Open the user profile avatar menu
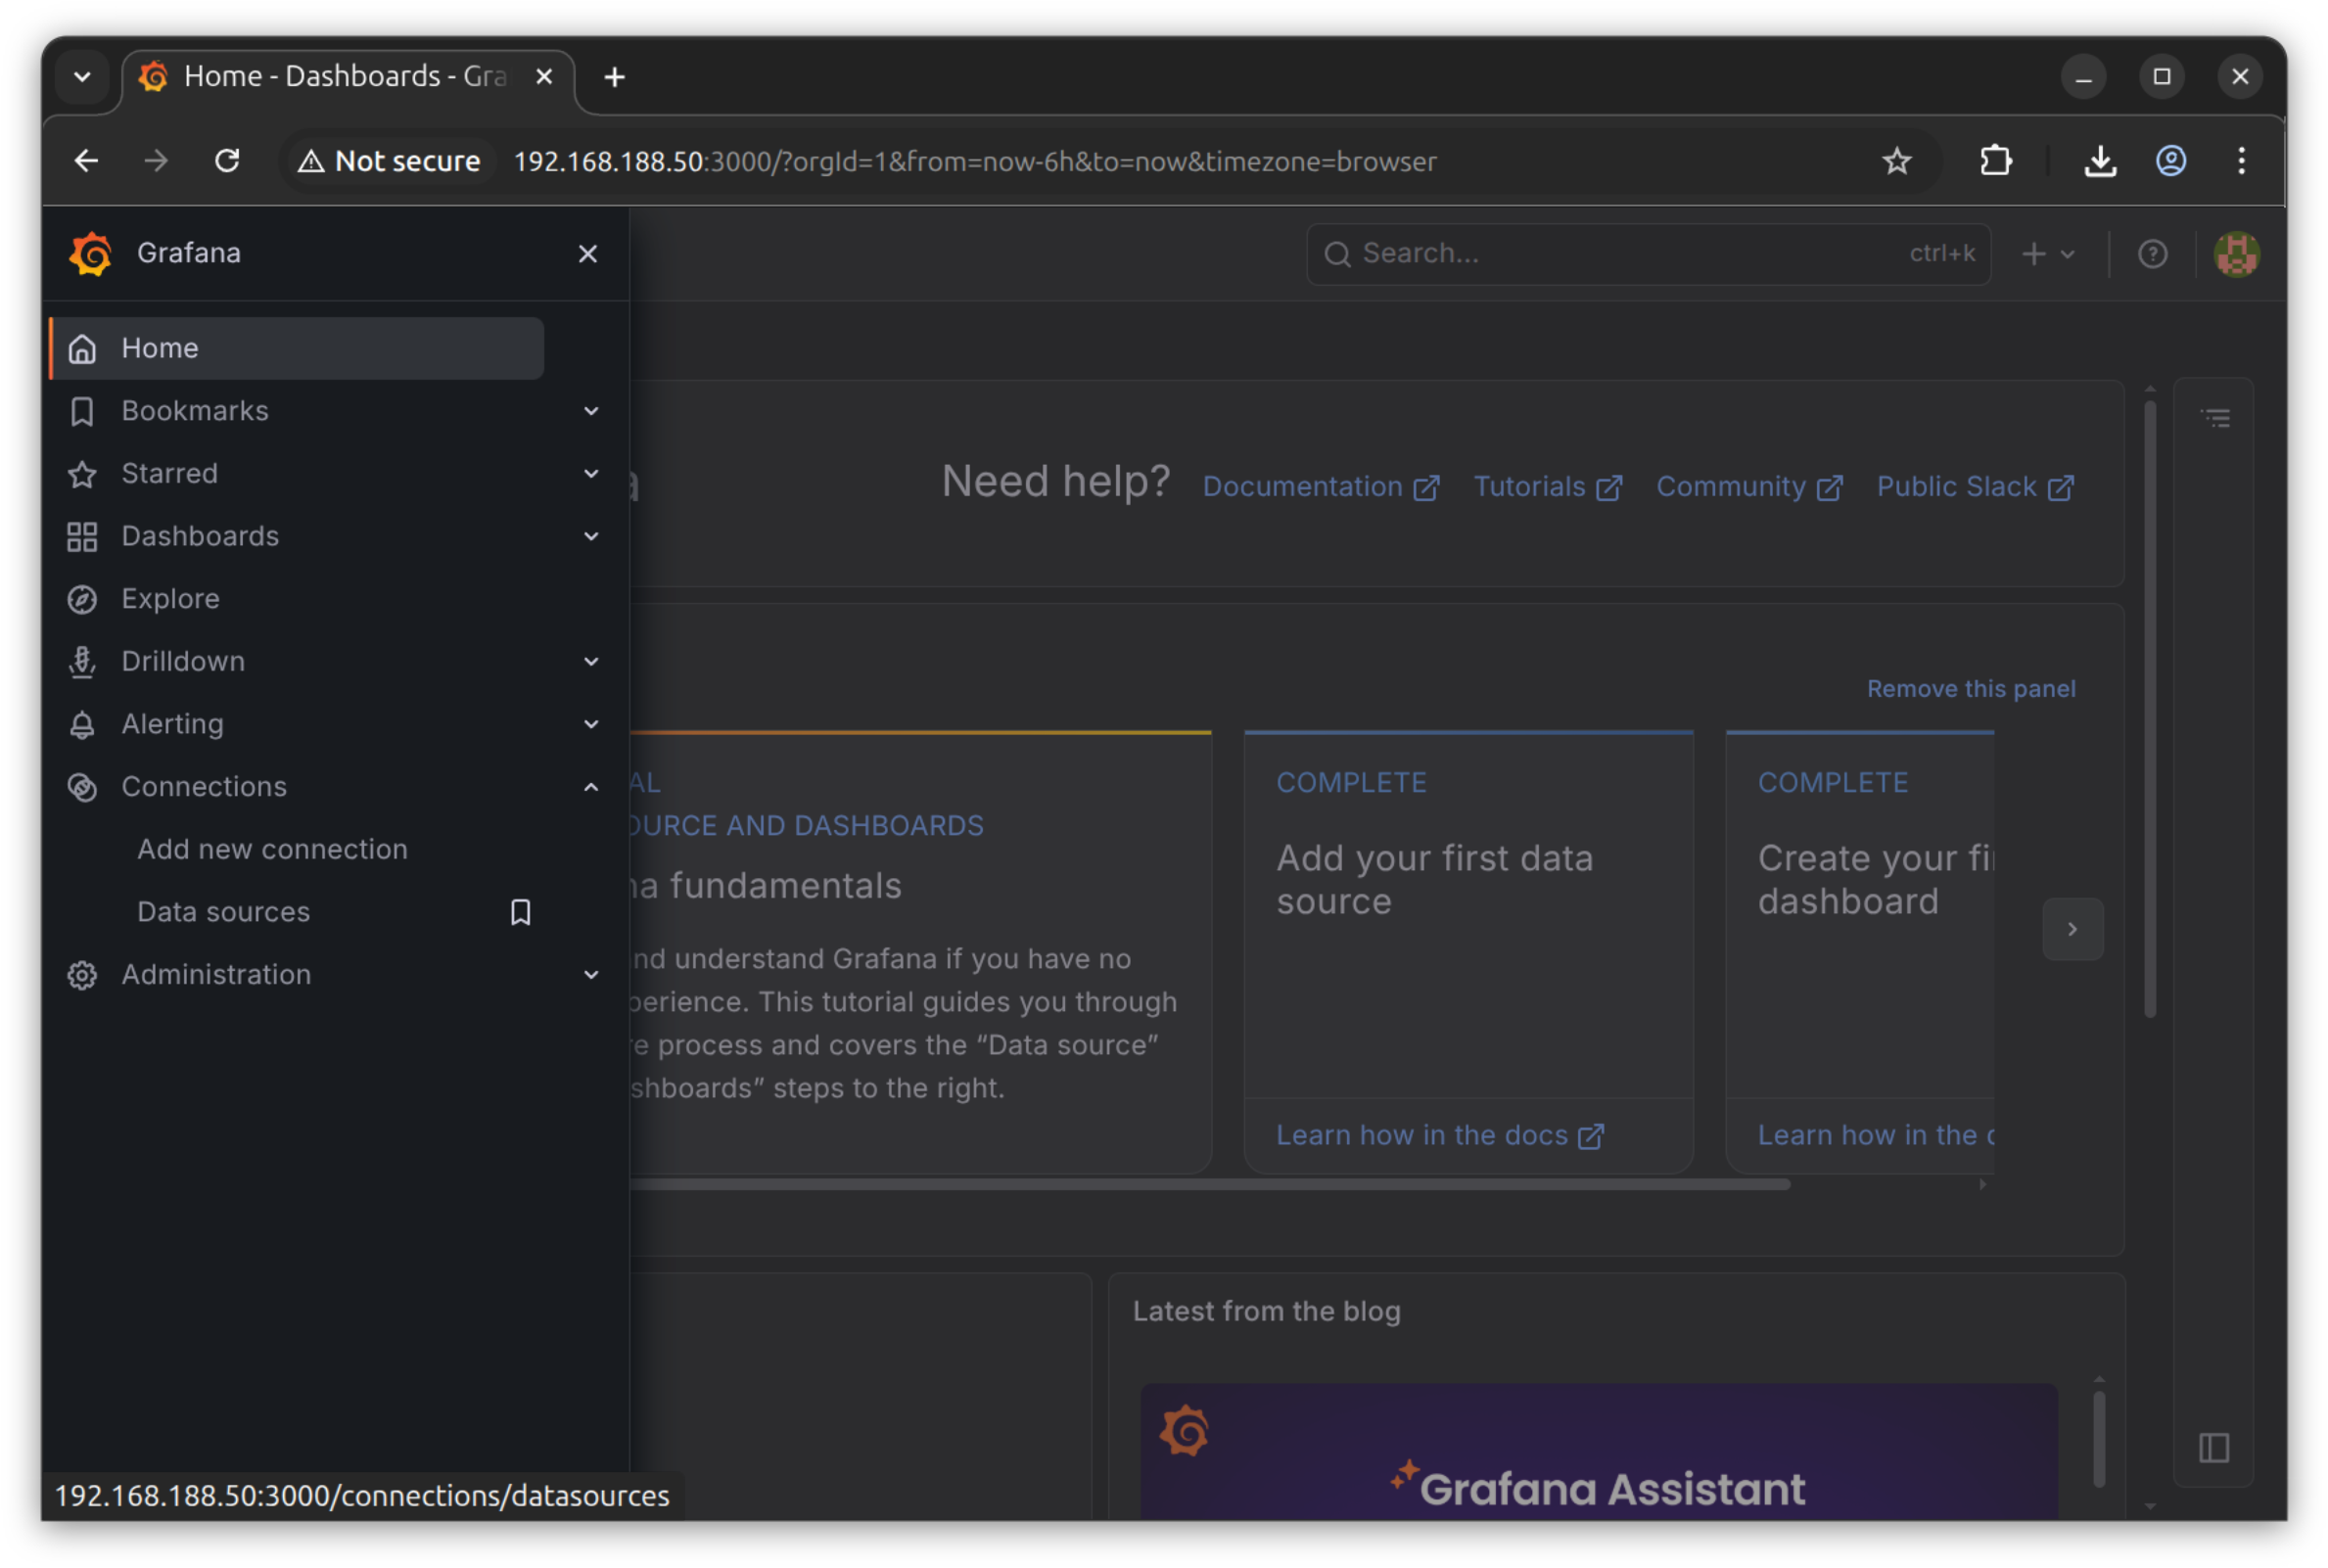Image resolution: width=2328 pixels, height=1568 pixels. (2236, 254)
